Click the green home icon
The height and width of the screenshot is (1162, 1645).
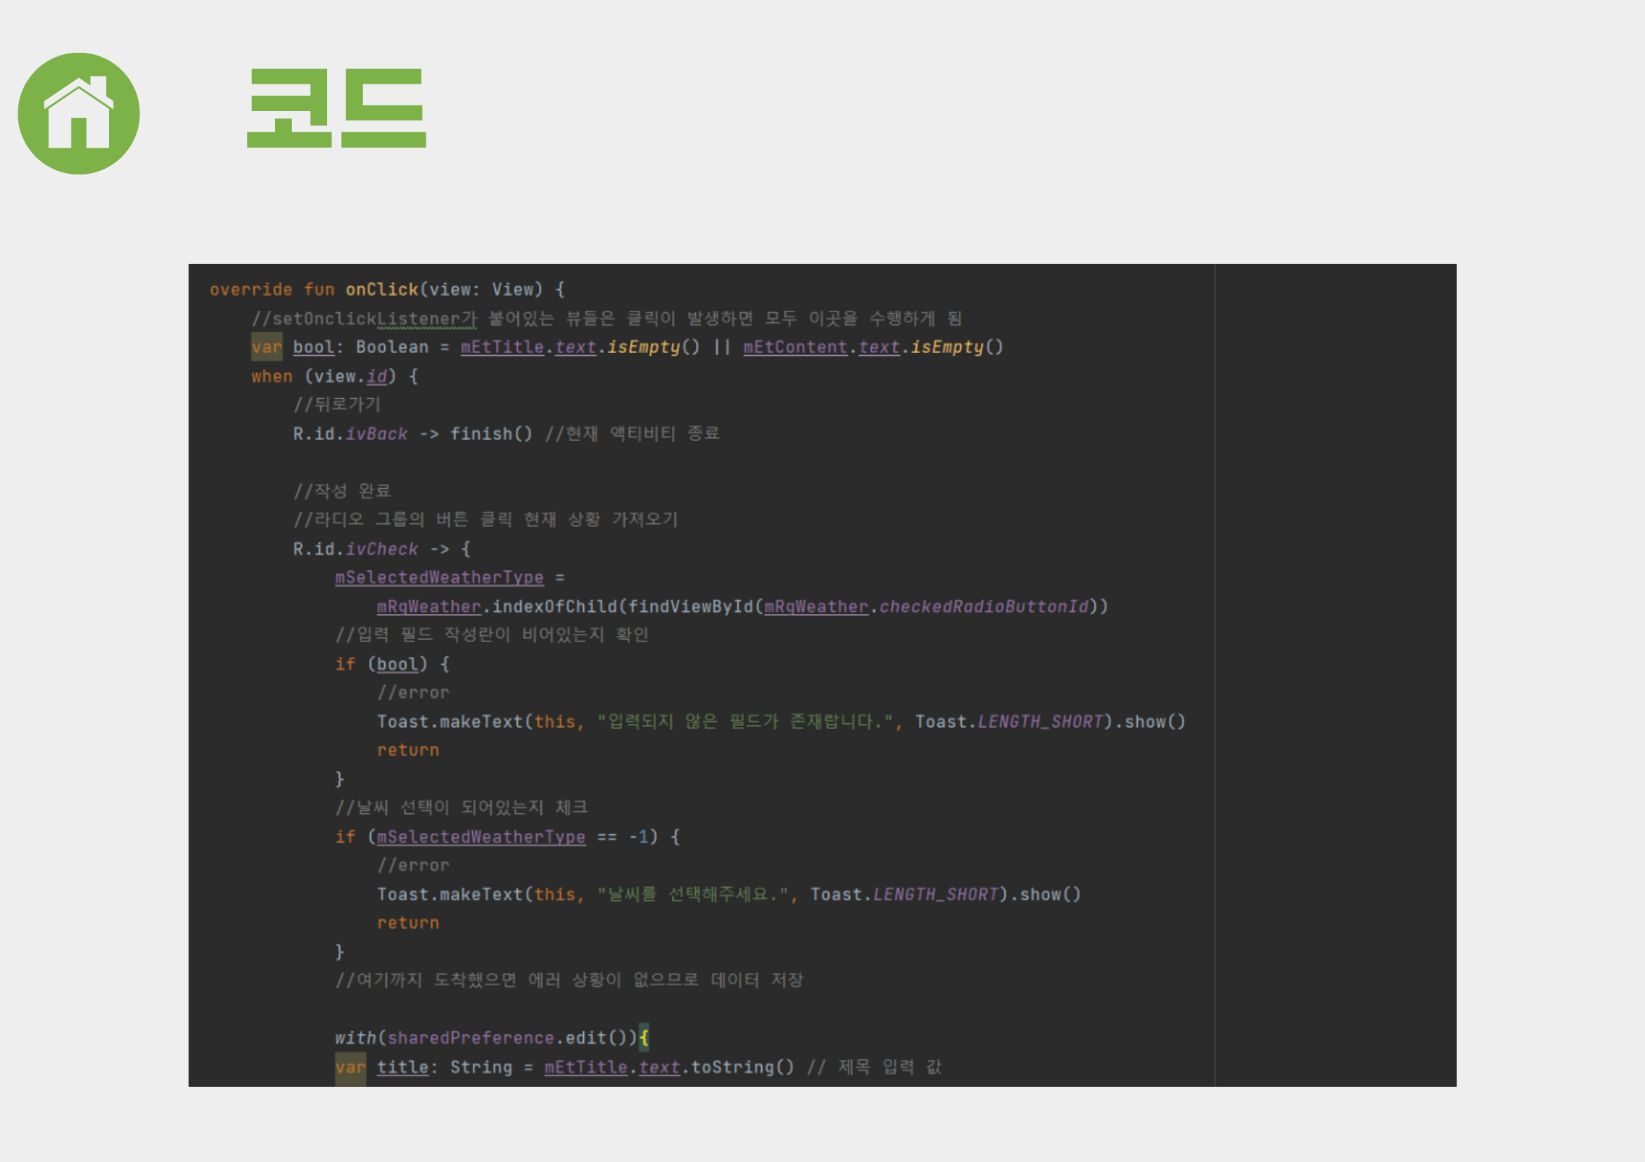point(79,113)
